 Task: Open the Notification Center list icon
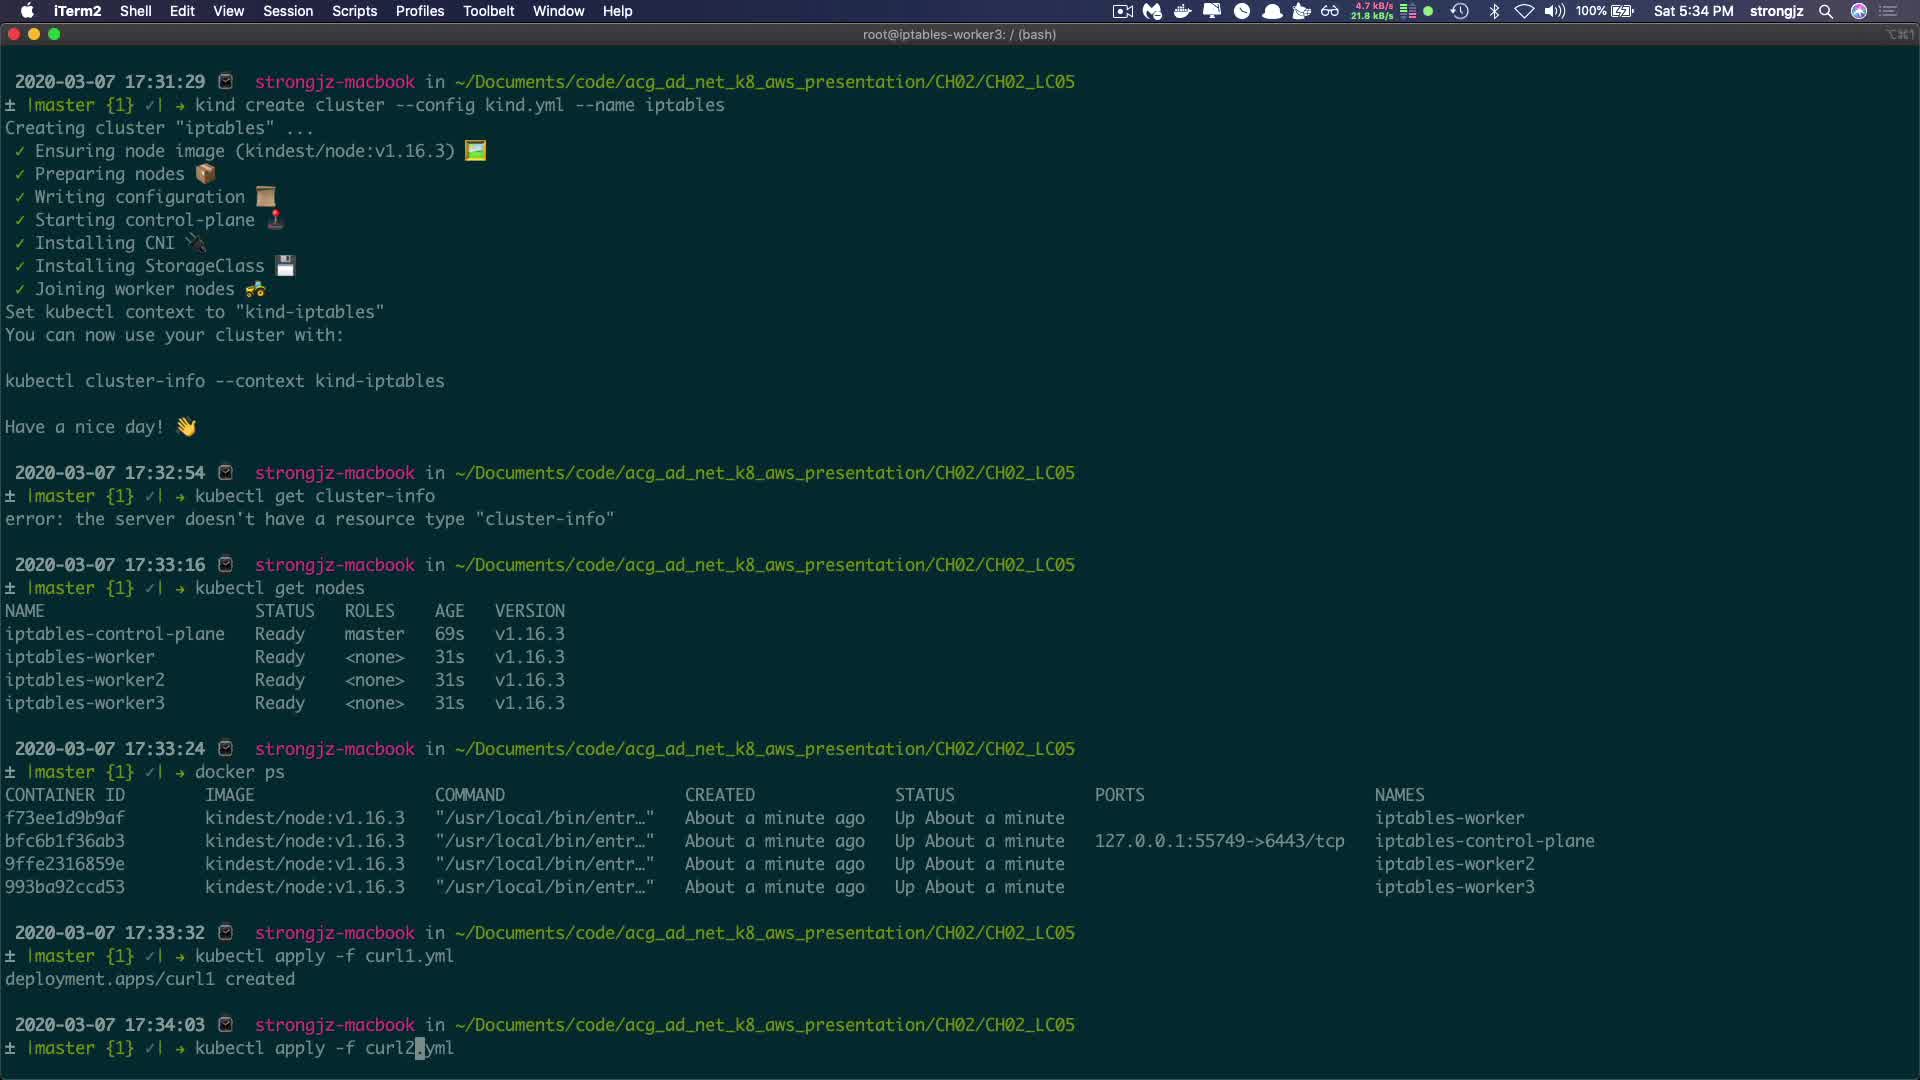(x=1889, y=11)
